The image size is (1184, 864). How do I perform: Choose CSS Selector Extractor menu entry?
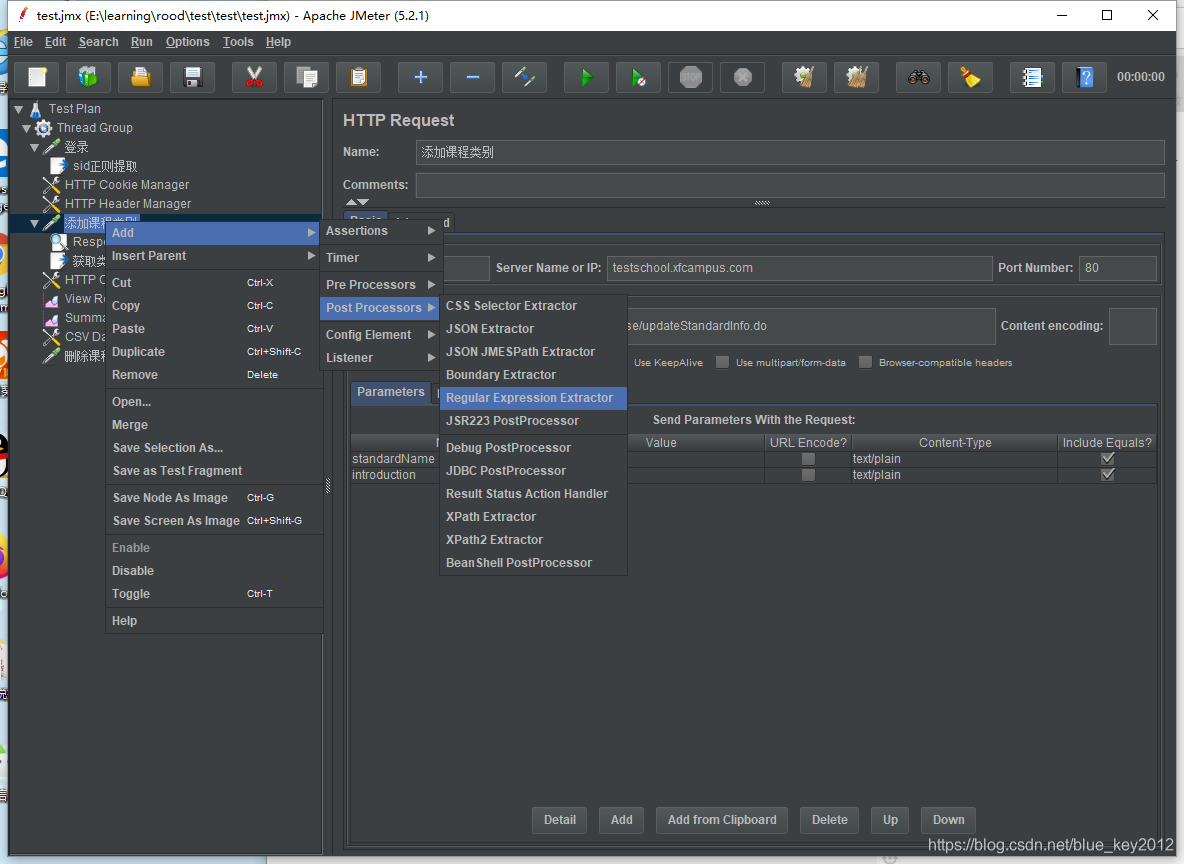(x=533, y=306)
